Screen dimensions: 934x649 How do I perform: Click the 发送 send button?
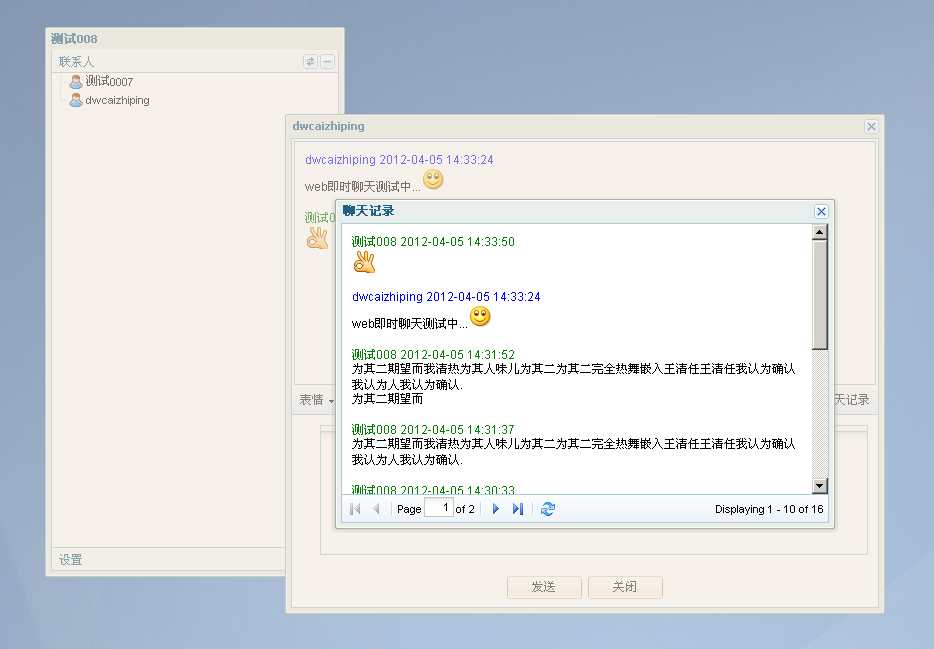[544, 587]
